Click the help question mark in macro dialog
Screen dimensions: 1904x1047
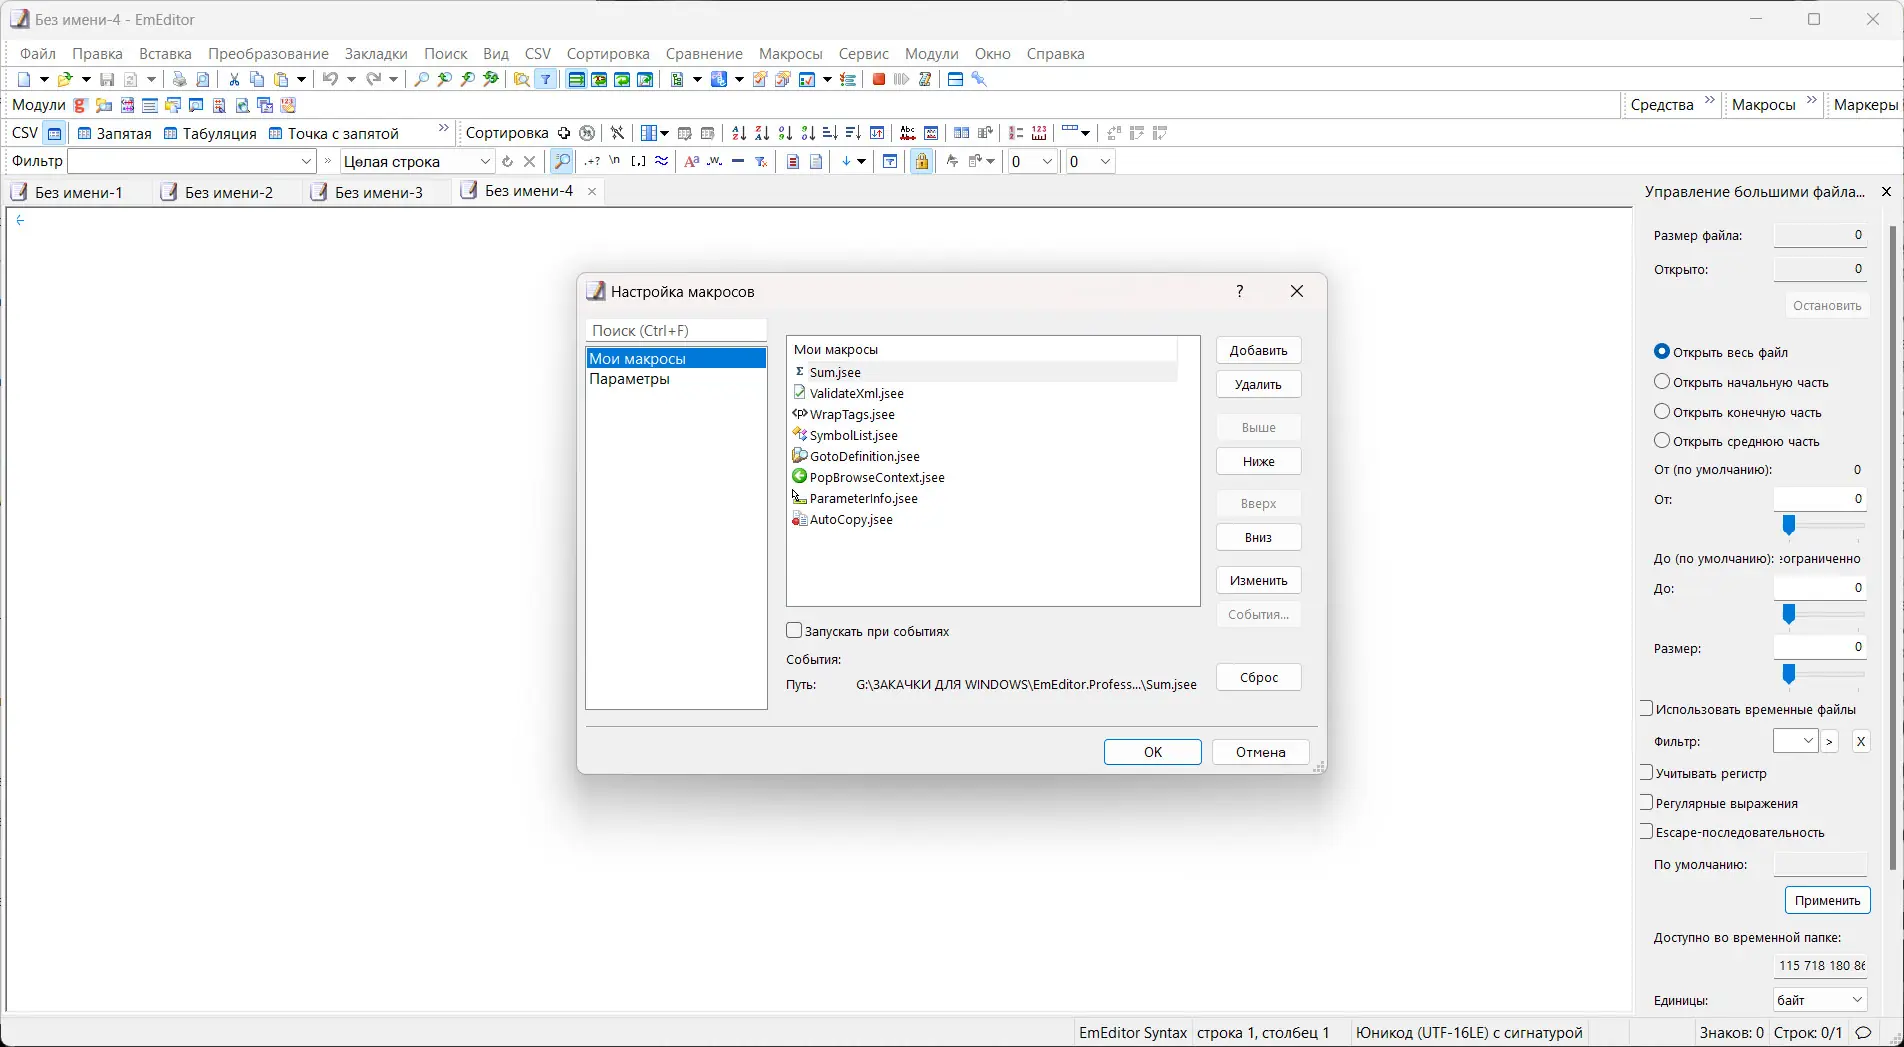[1240, 291]
